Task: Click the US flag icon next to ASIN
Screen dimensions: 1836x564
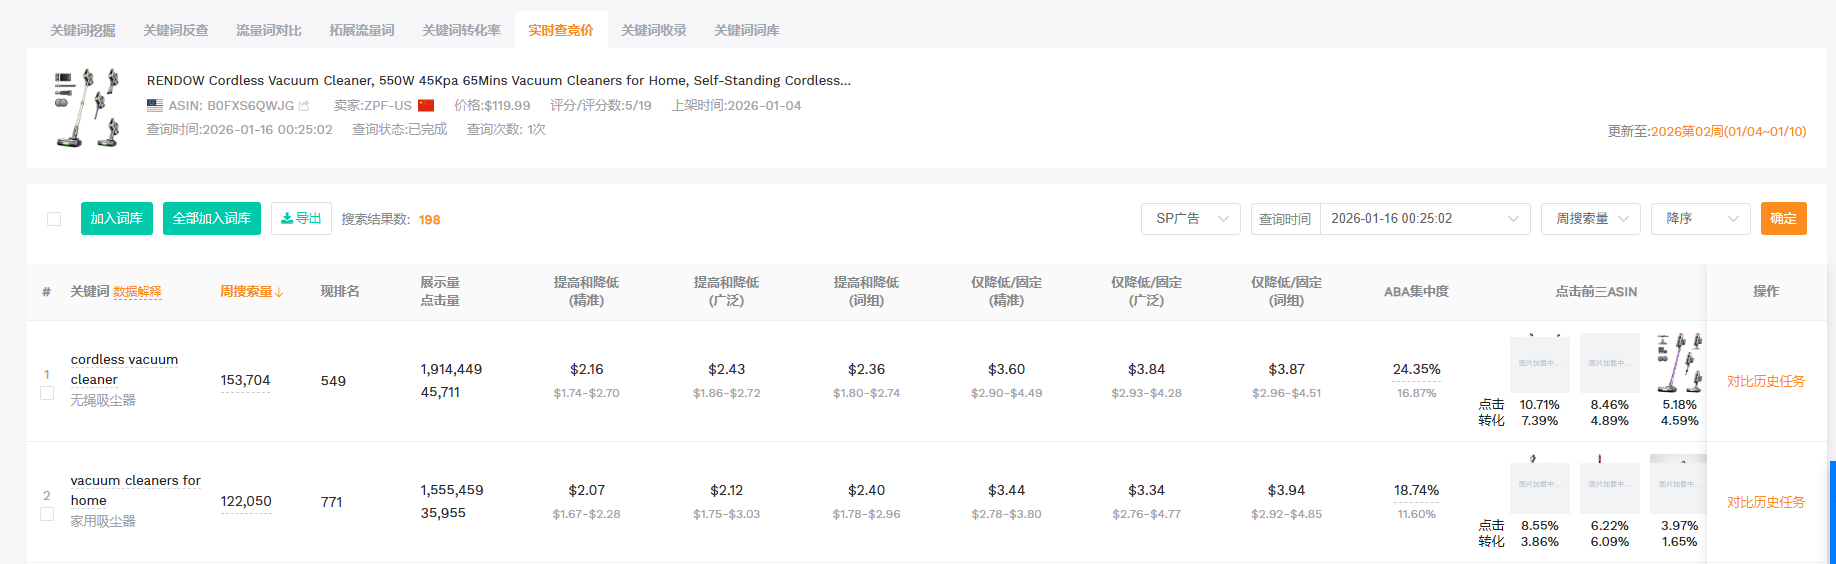Action: tap(155, 105)
